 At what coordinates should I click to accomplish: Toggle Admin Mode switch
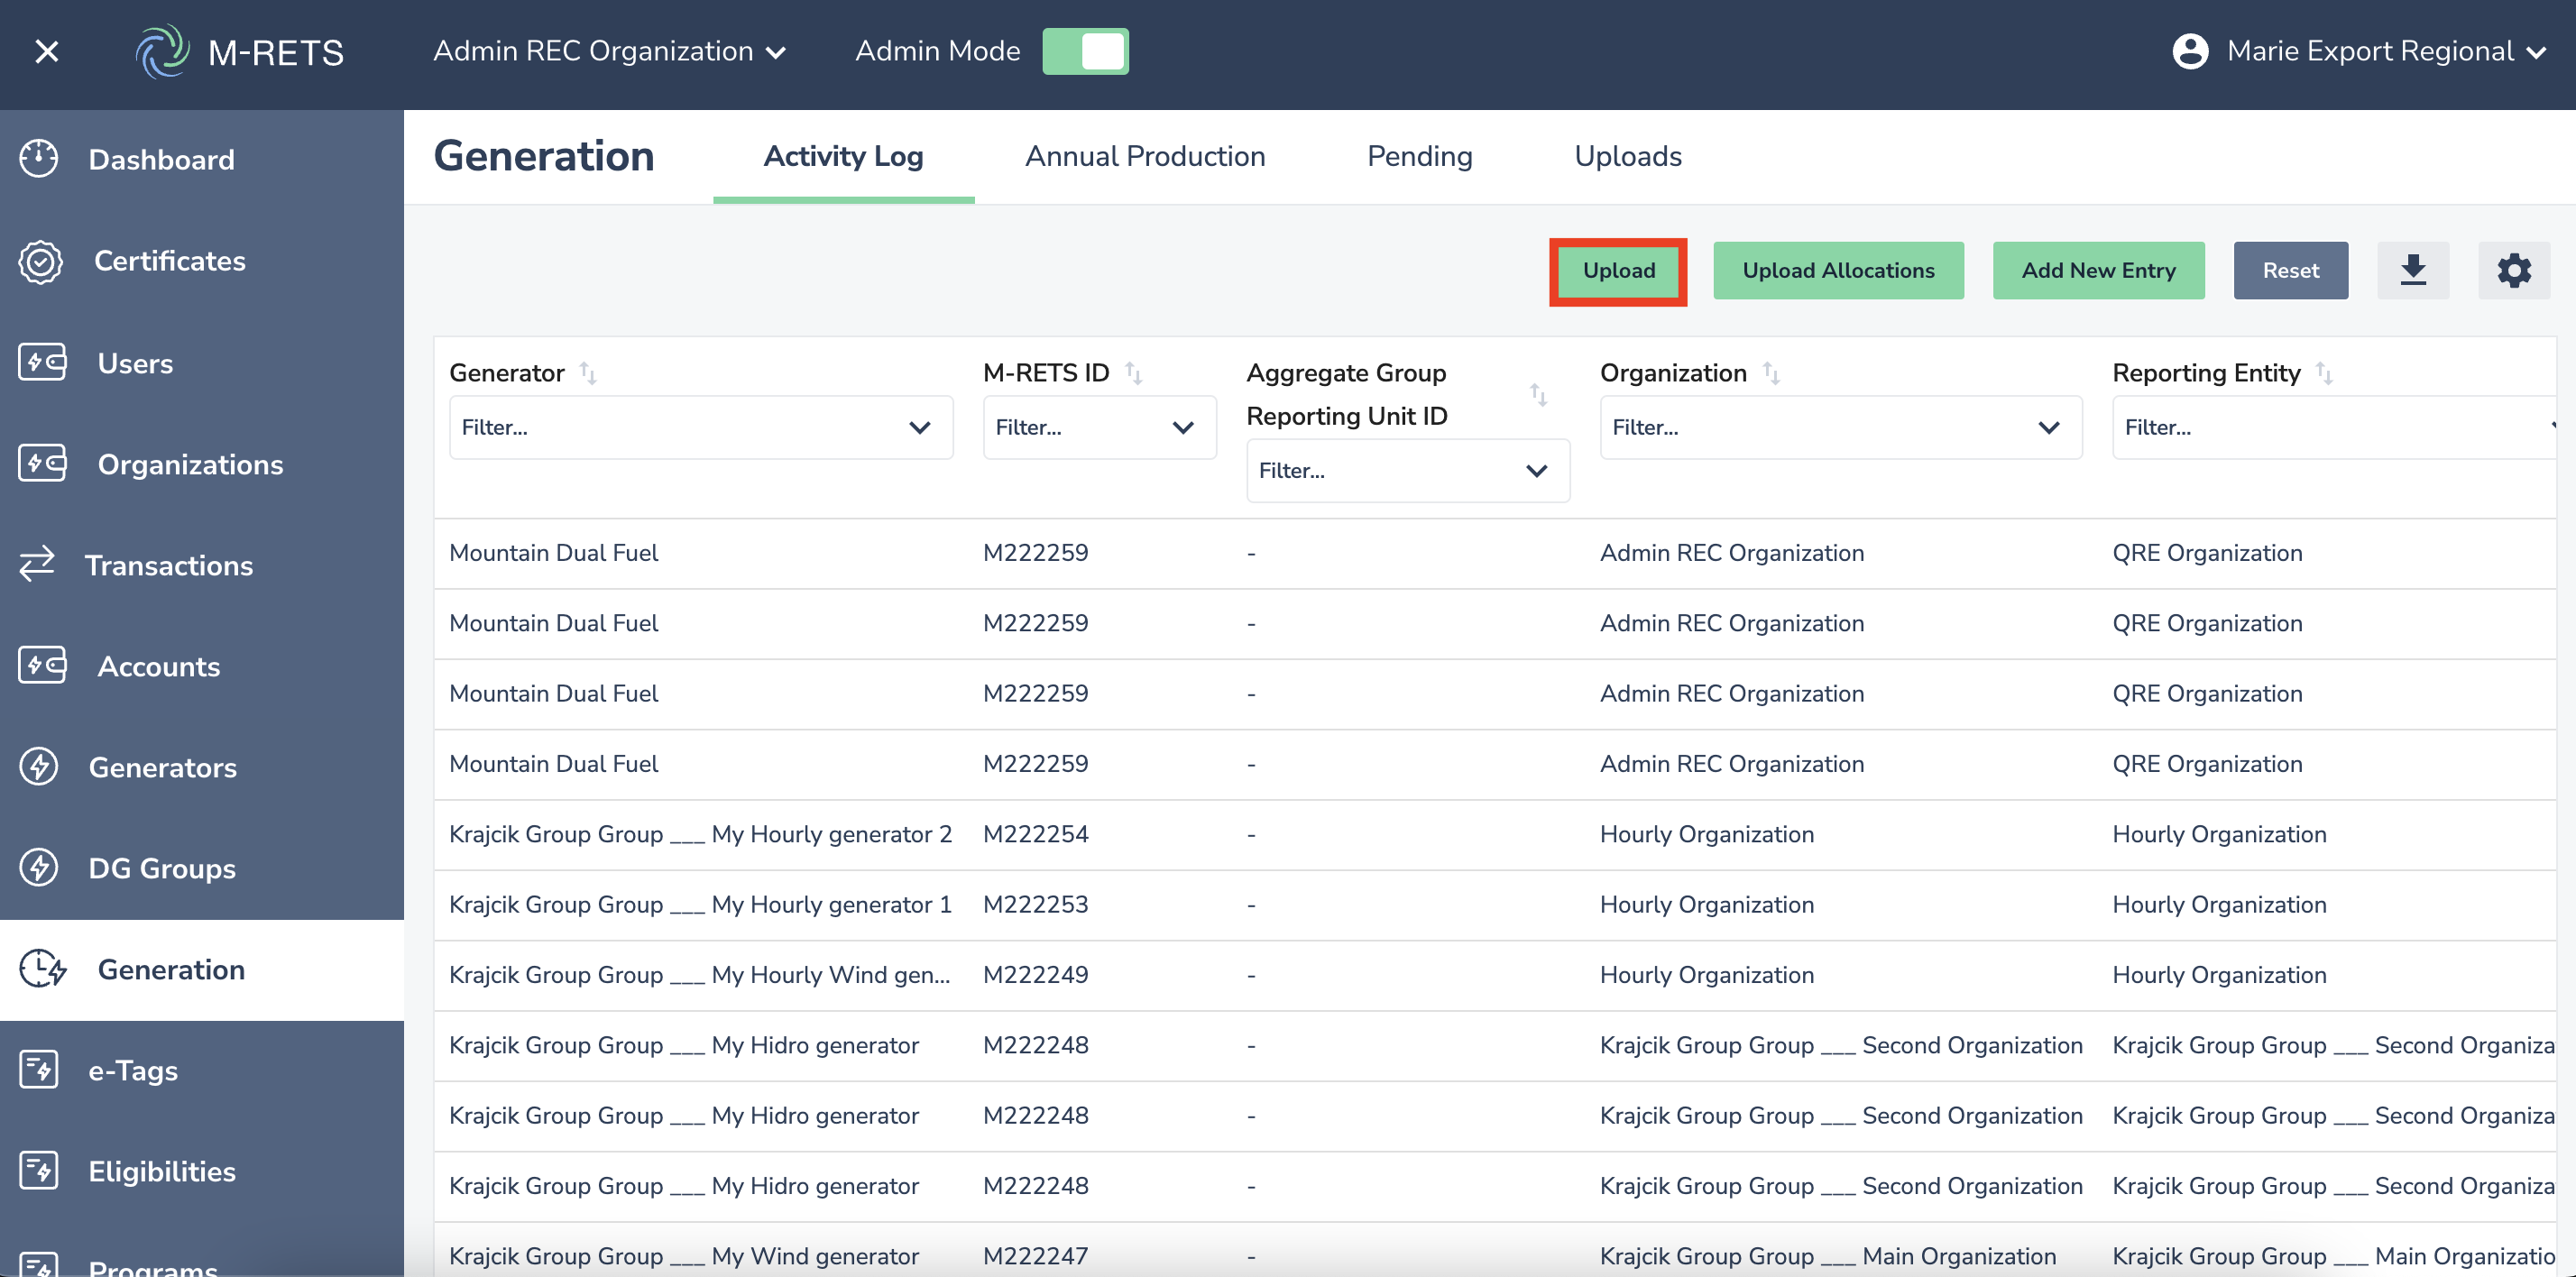point(1085,51)
